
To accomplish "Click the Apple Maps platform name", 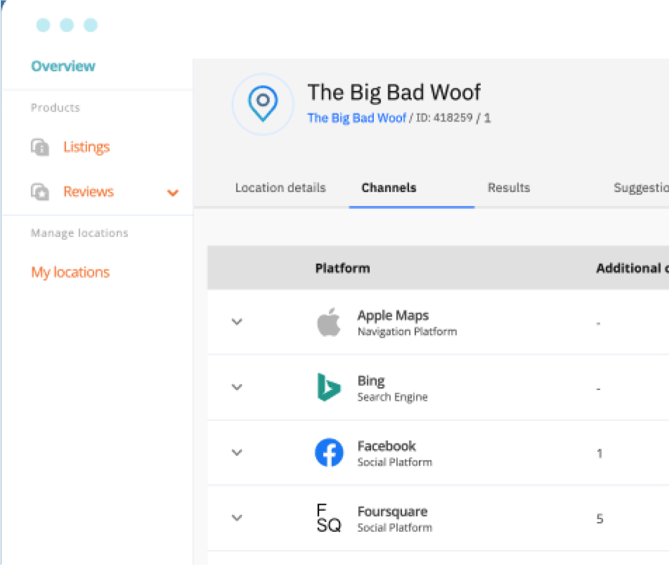I will point(393,316).
